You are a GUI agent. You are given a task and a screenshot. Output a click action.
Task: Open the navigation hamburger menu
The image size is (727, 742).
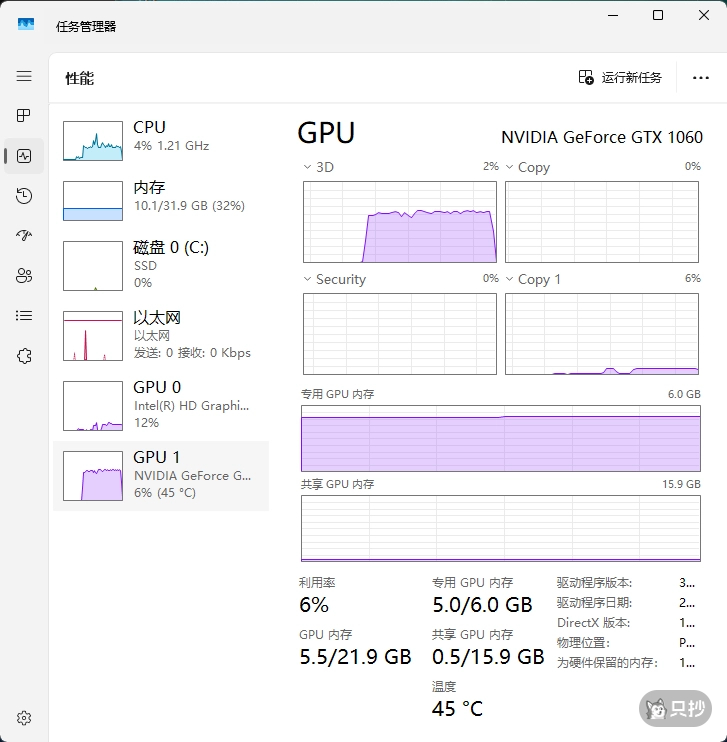(24, 76)
